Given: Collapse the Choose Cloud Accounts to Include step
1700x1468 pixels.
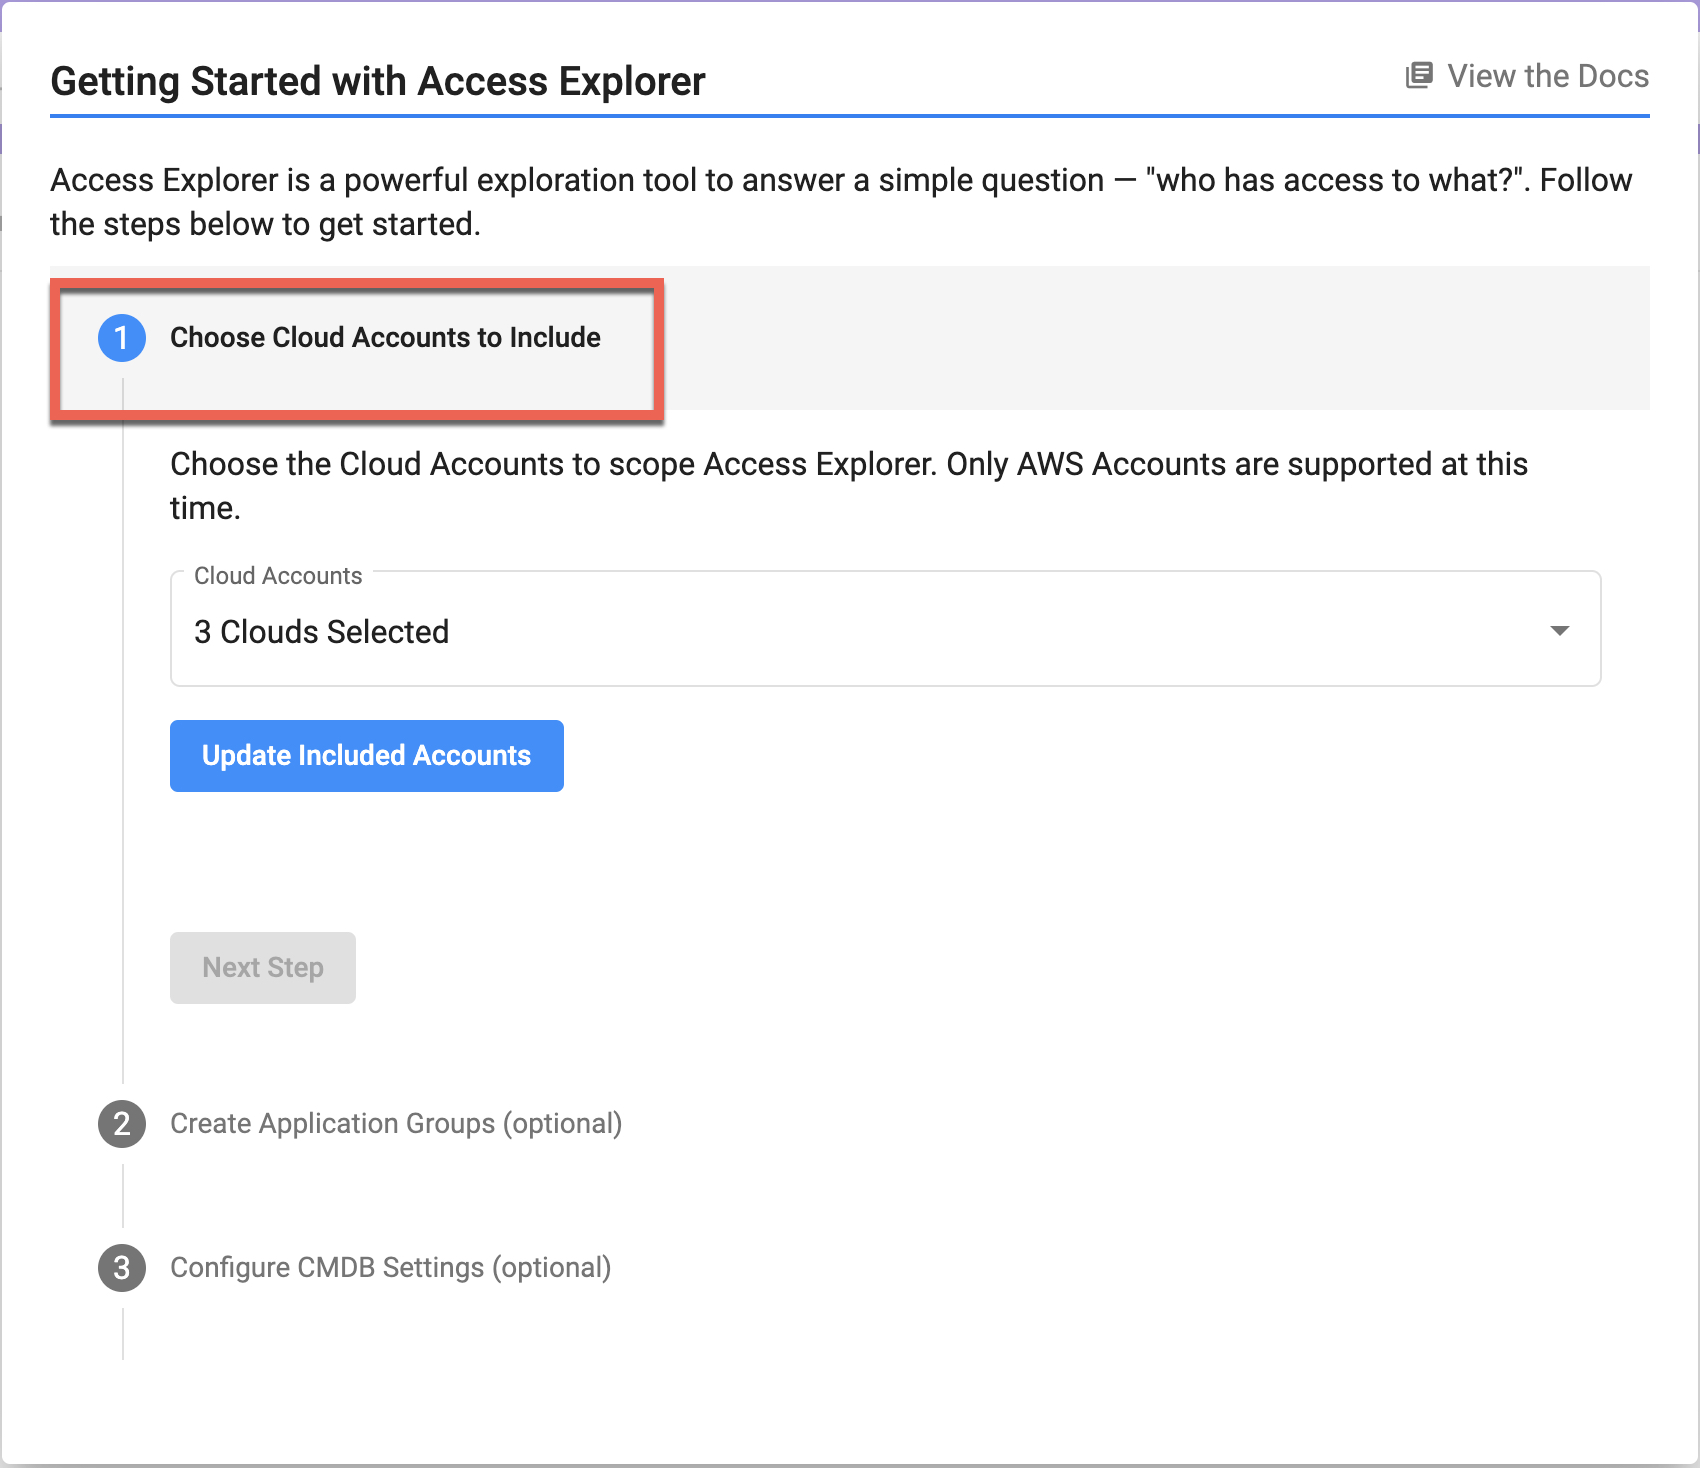Looking at the screenshot, I should pos(385,338).
